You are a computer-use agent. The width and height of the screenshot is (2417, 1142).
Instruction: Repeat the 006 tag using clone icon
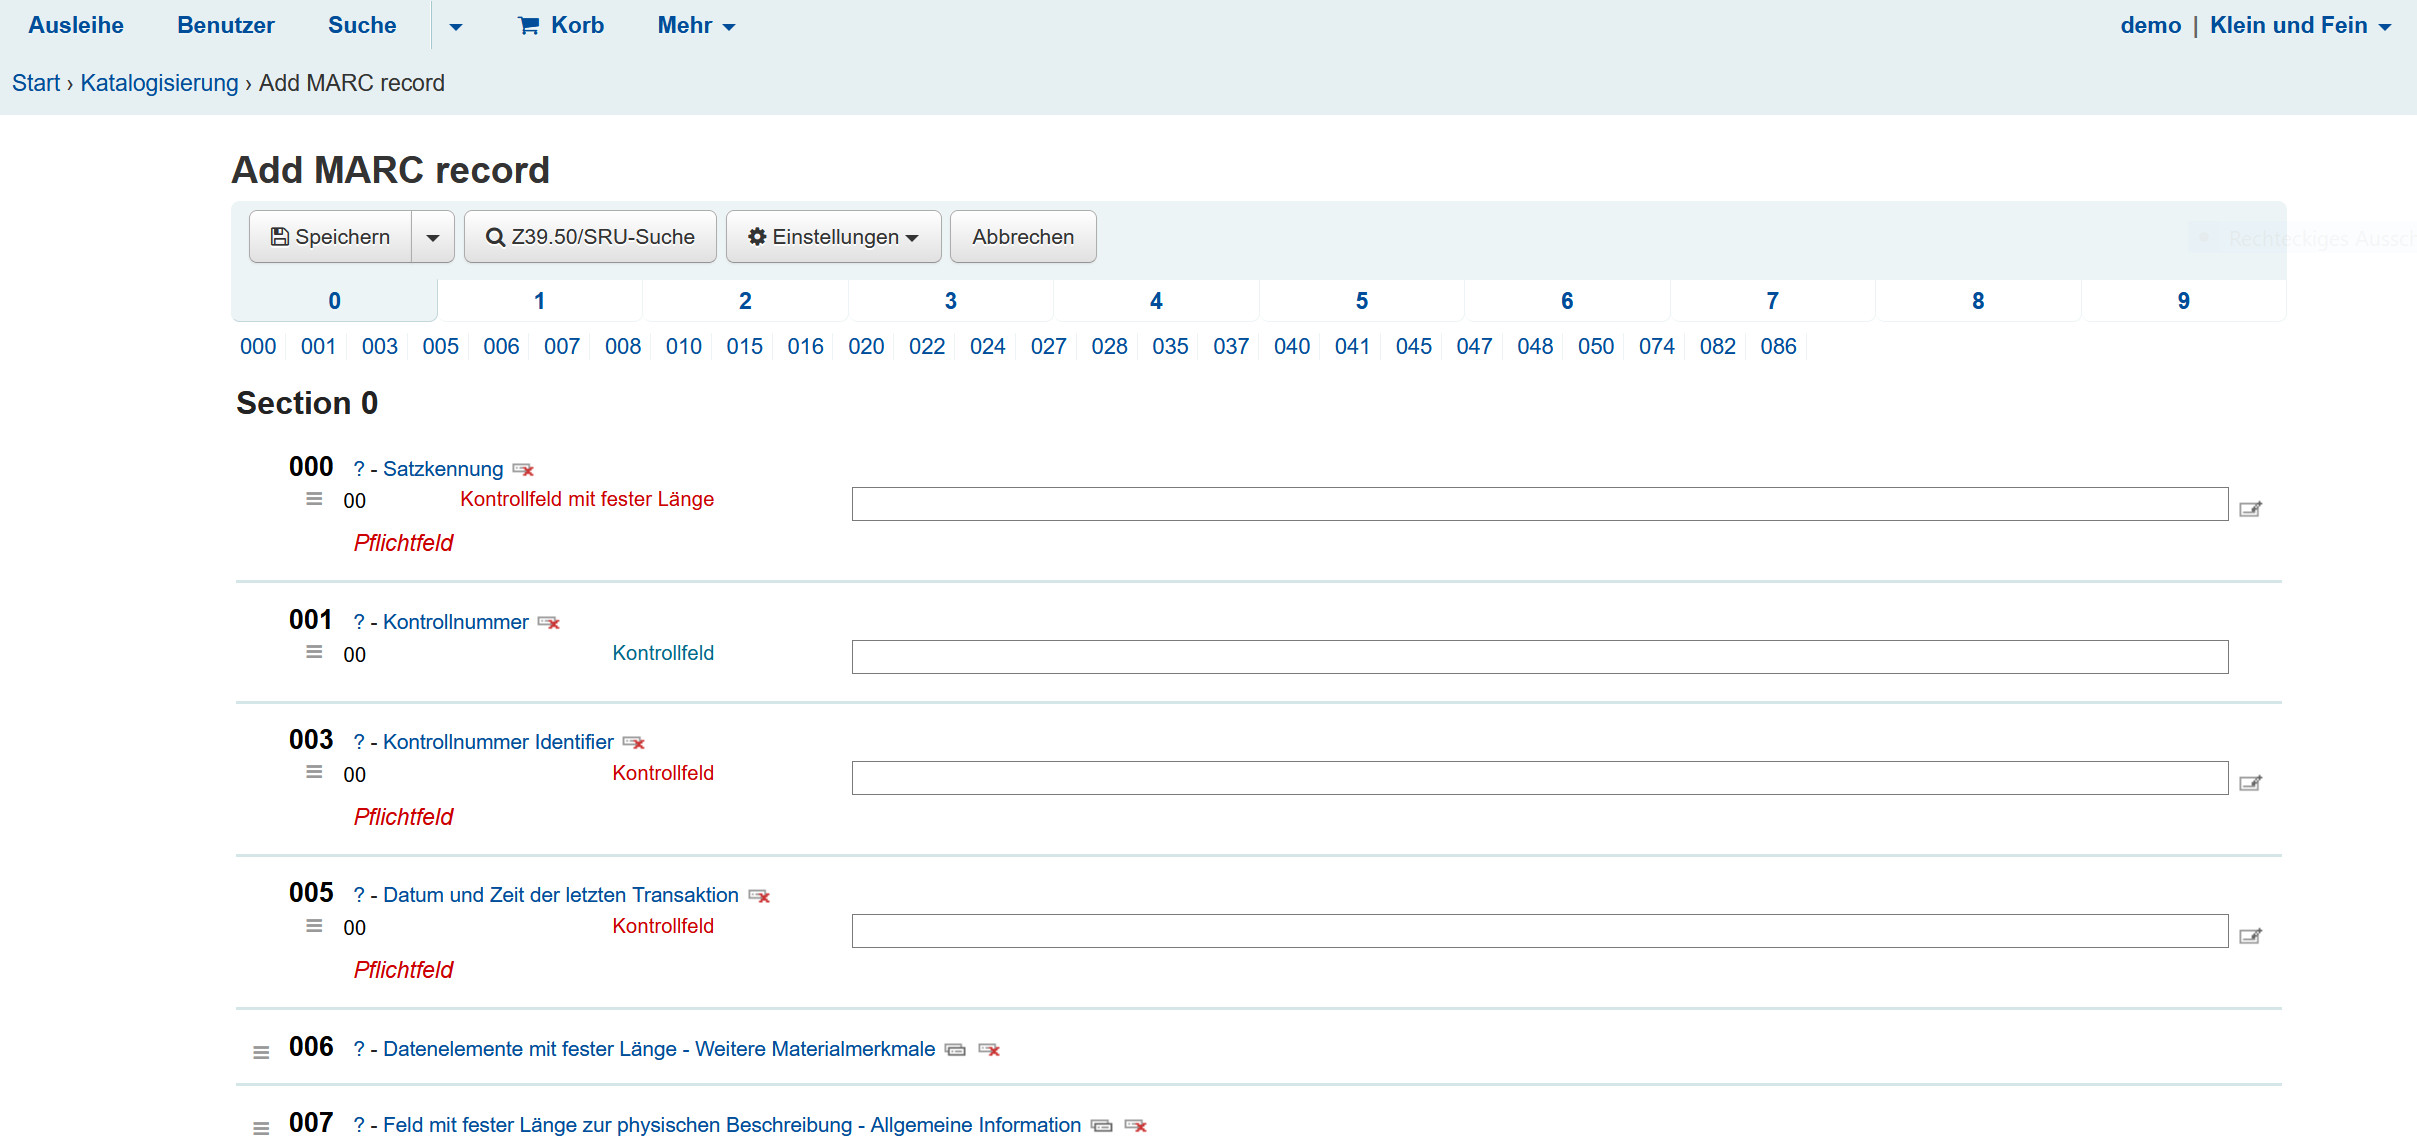955,1050
